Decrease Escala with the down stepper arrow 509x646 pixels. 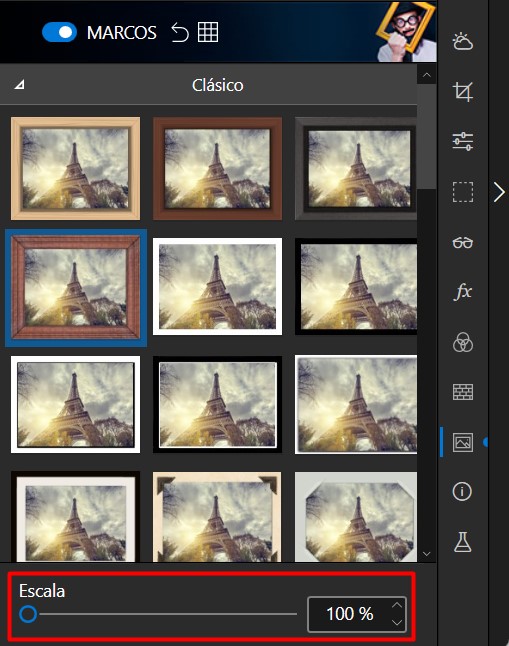[x=396, y=623]
